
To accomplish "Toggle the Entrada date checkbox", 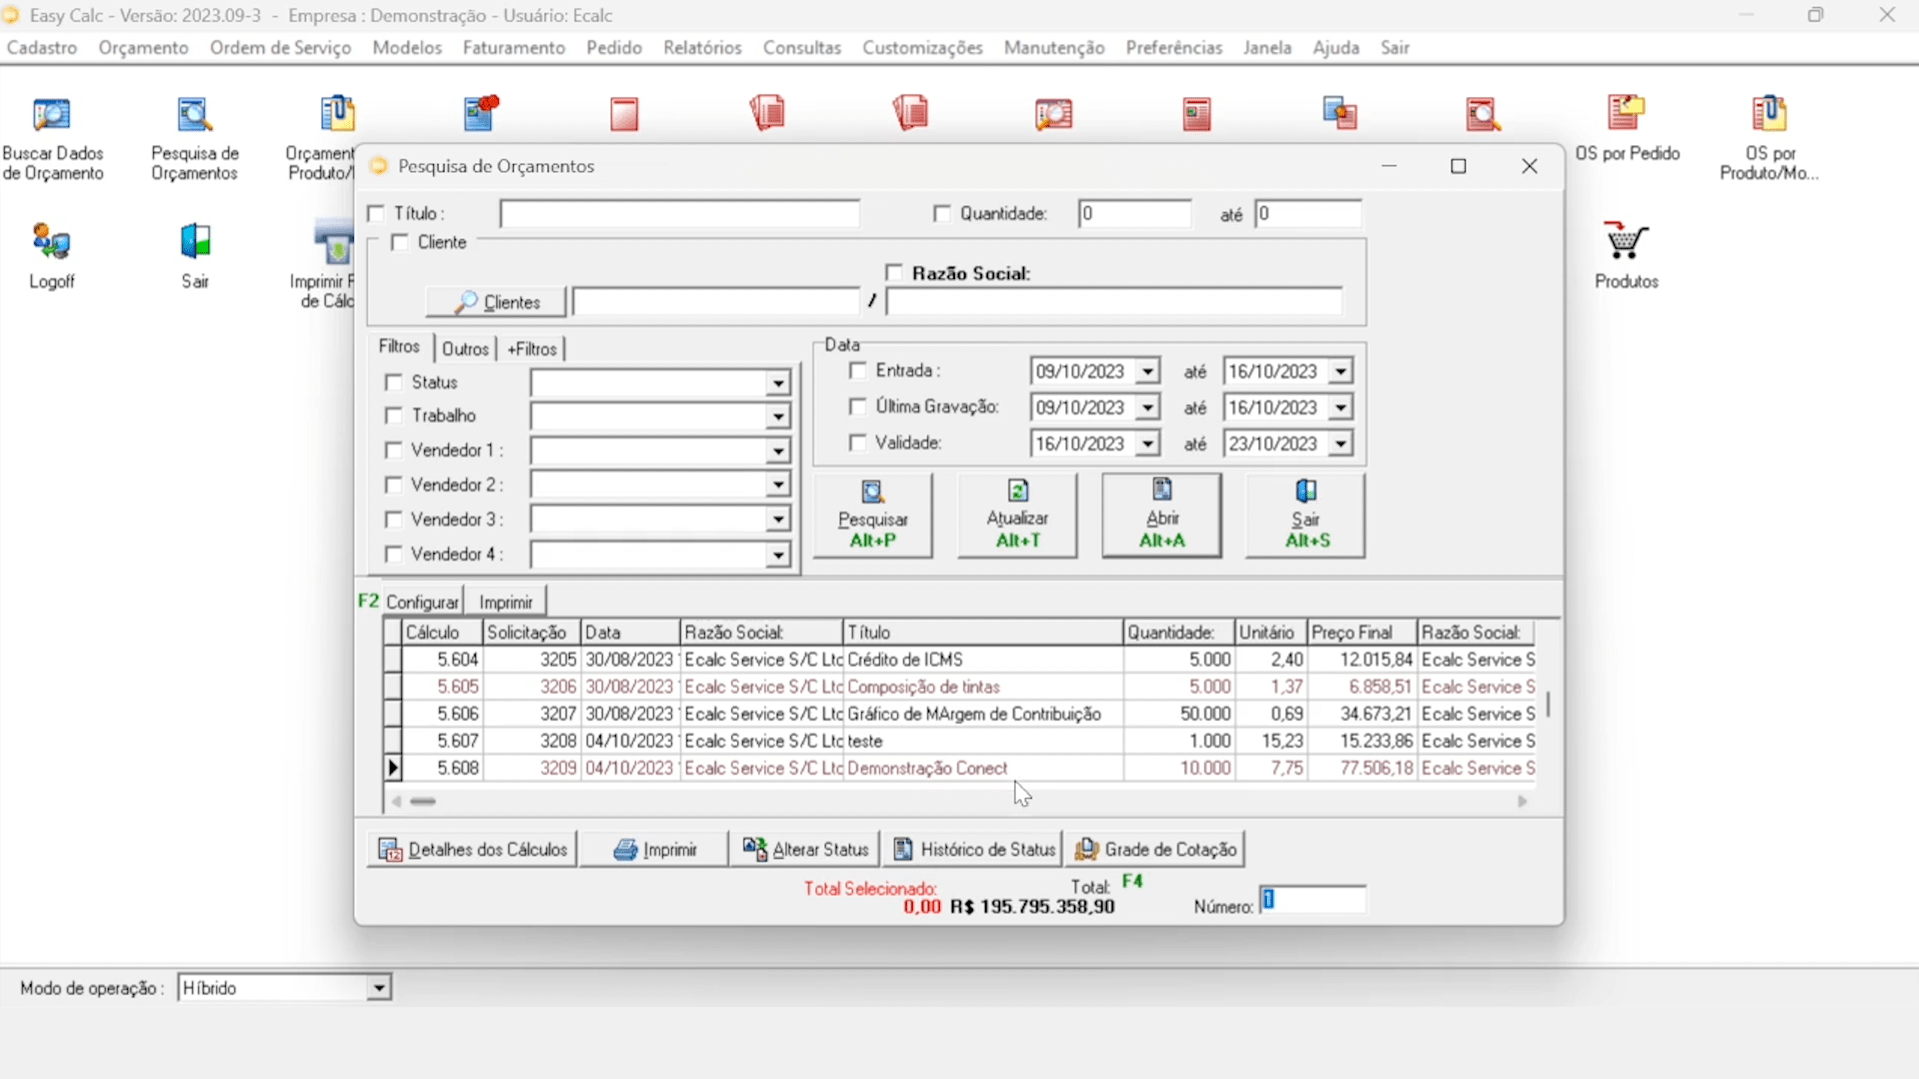I will pos(858,371).
